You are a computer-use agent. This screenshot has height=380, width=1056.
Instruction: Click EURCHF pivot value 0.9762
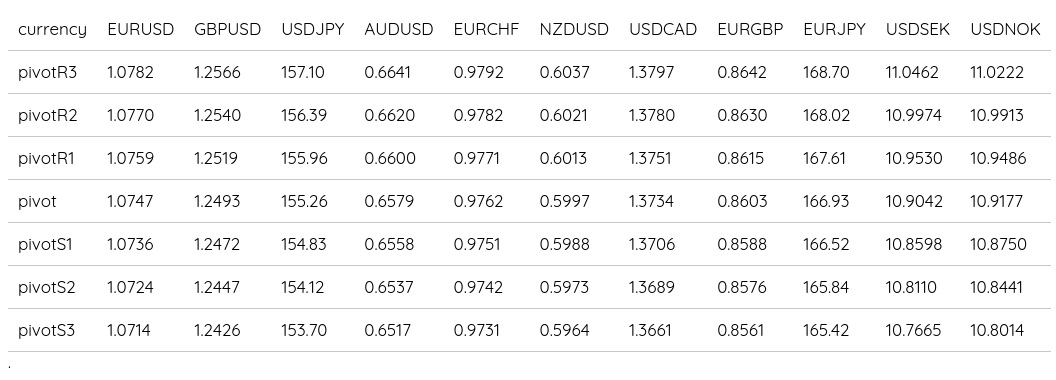click(478, 201)
